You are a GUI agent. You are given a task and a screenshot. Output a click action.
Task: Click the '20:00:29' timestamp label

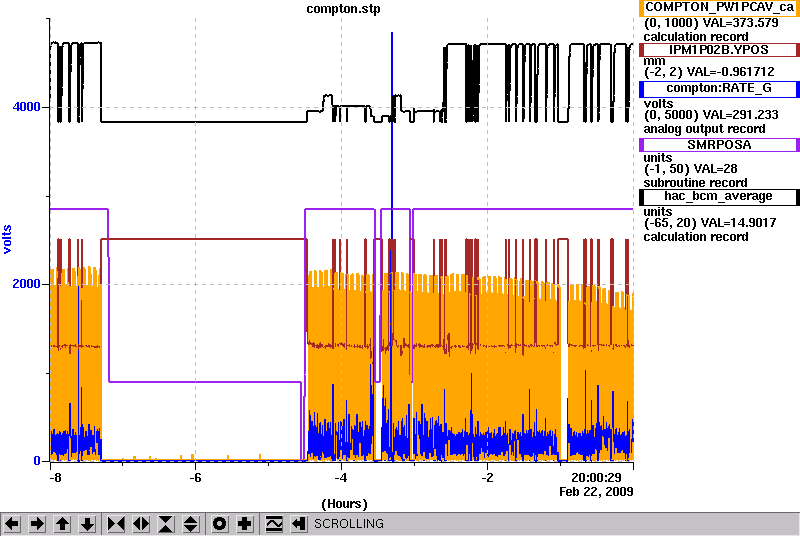tap(596, 478)
